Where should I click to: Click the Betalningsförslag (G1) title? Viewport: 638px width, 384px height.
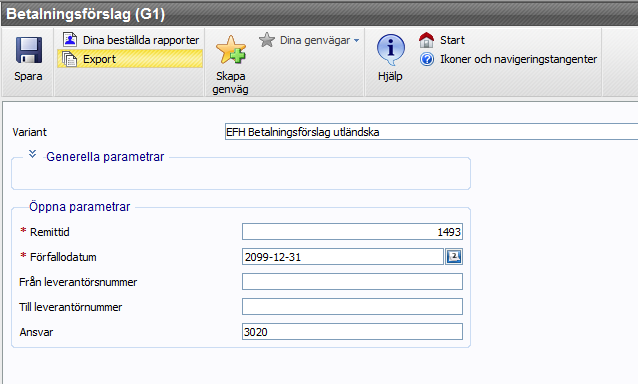pos(85,14)
